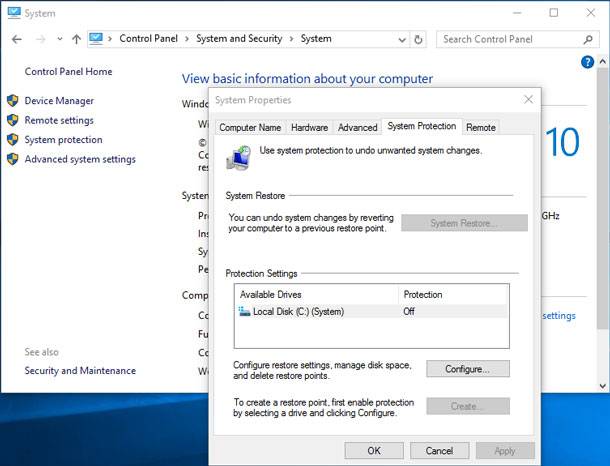Click shield icon beside Device Manager
This screenshot has height=466, width=610.
[12, 101]
